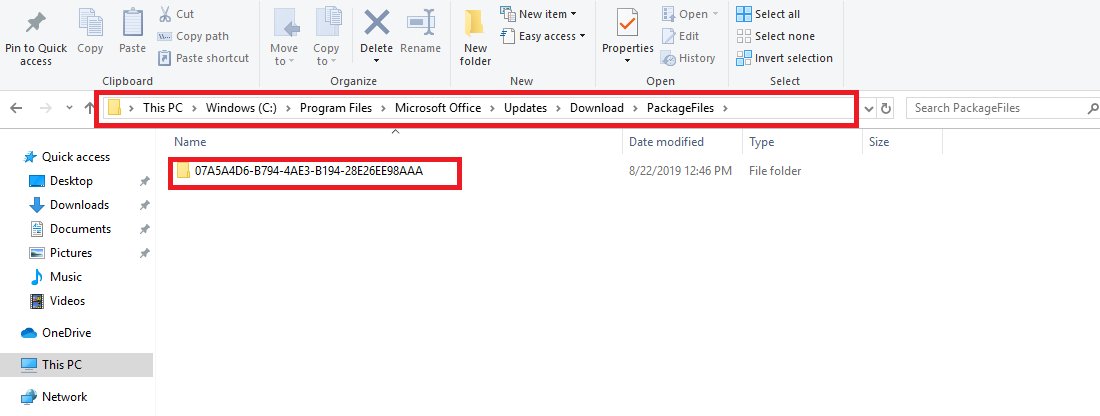Open OneDrive in navigation pane

57,333
